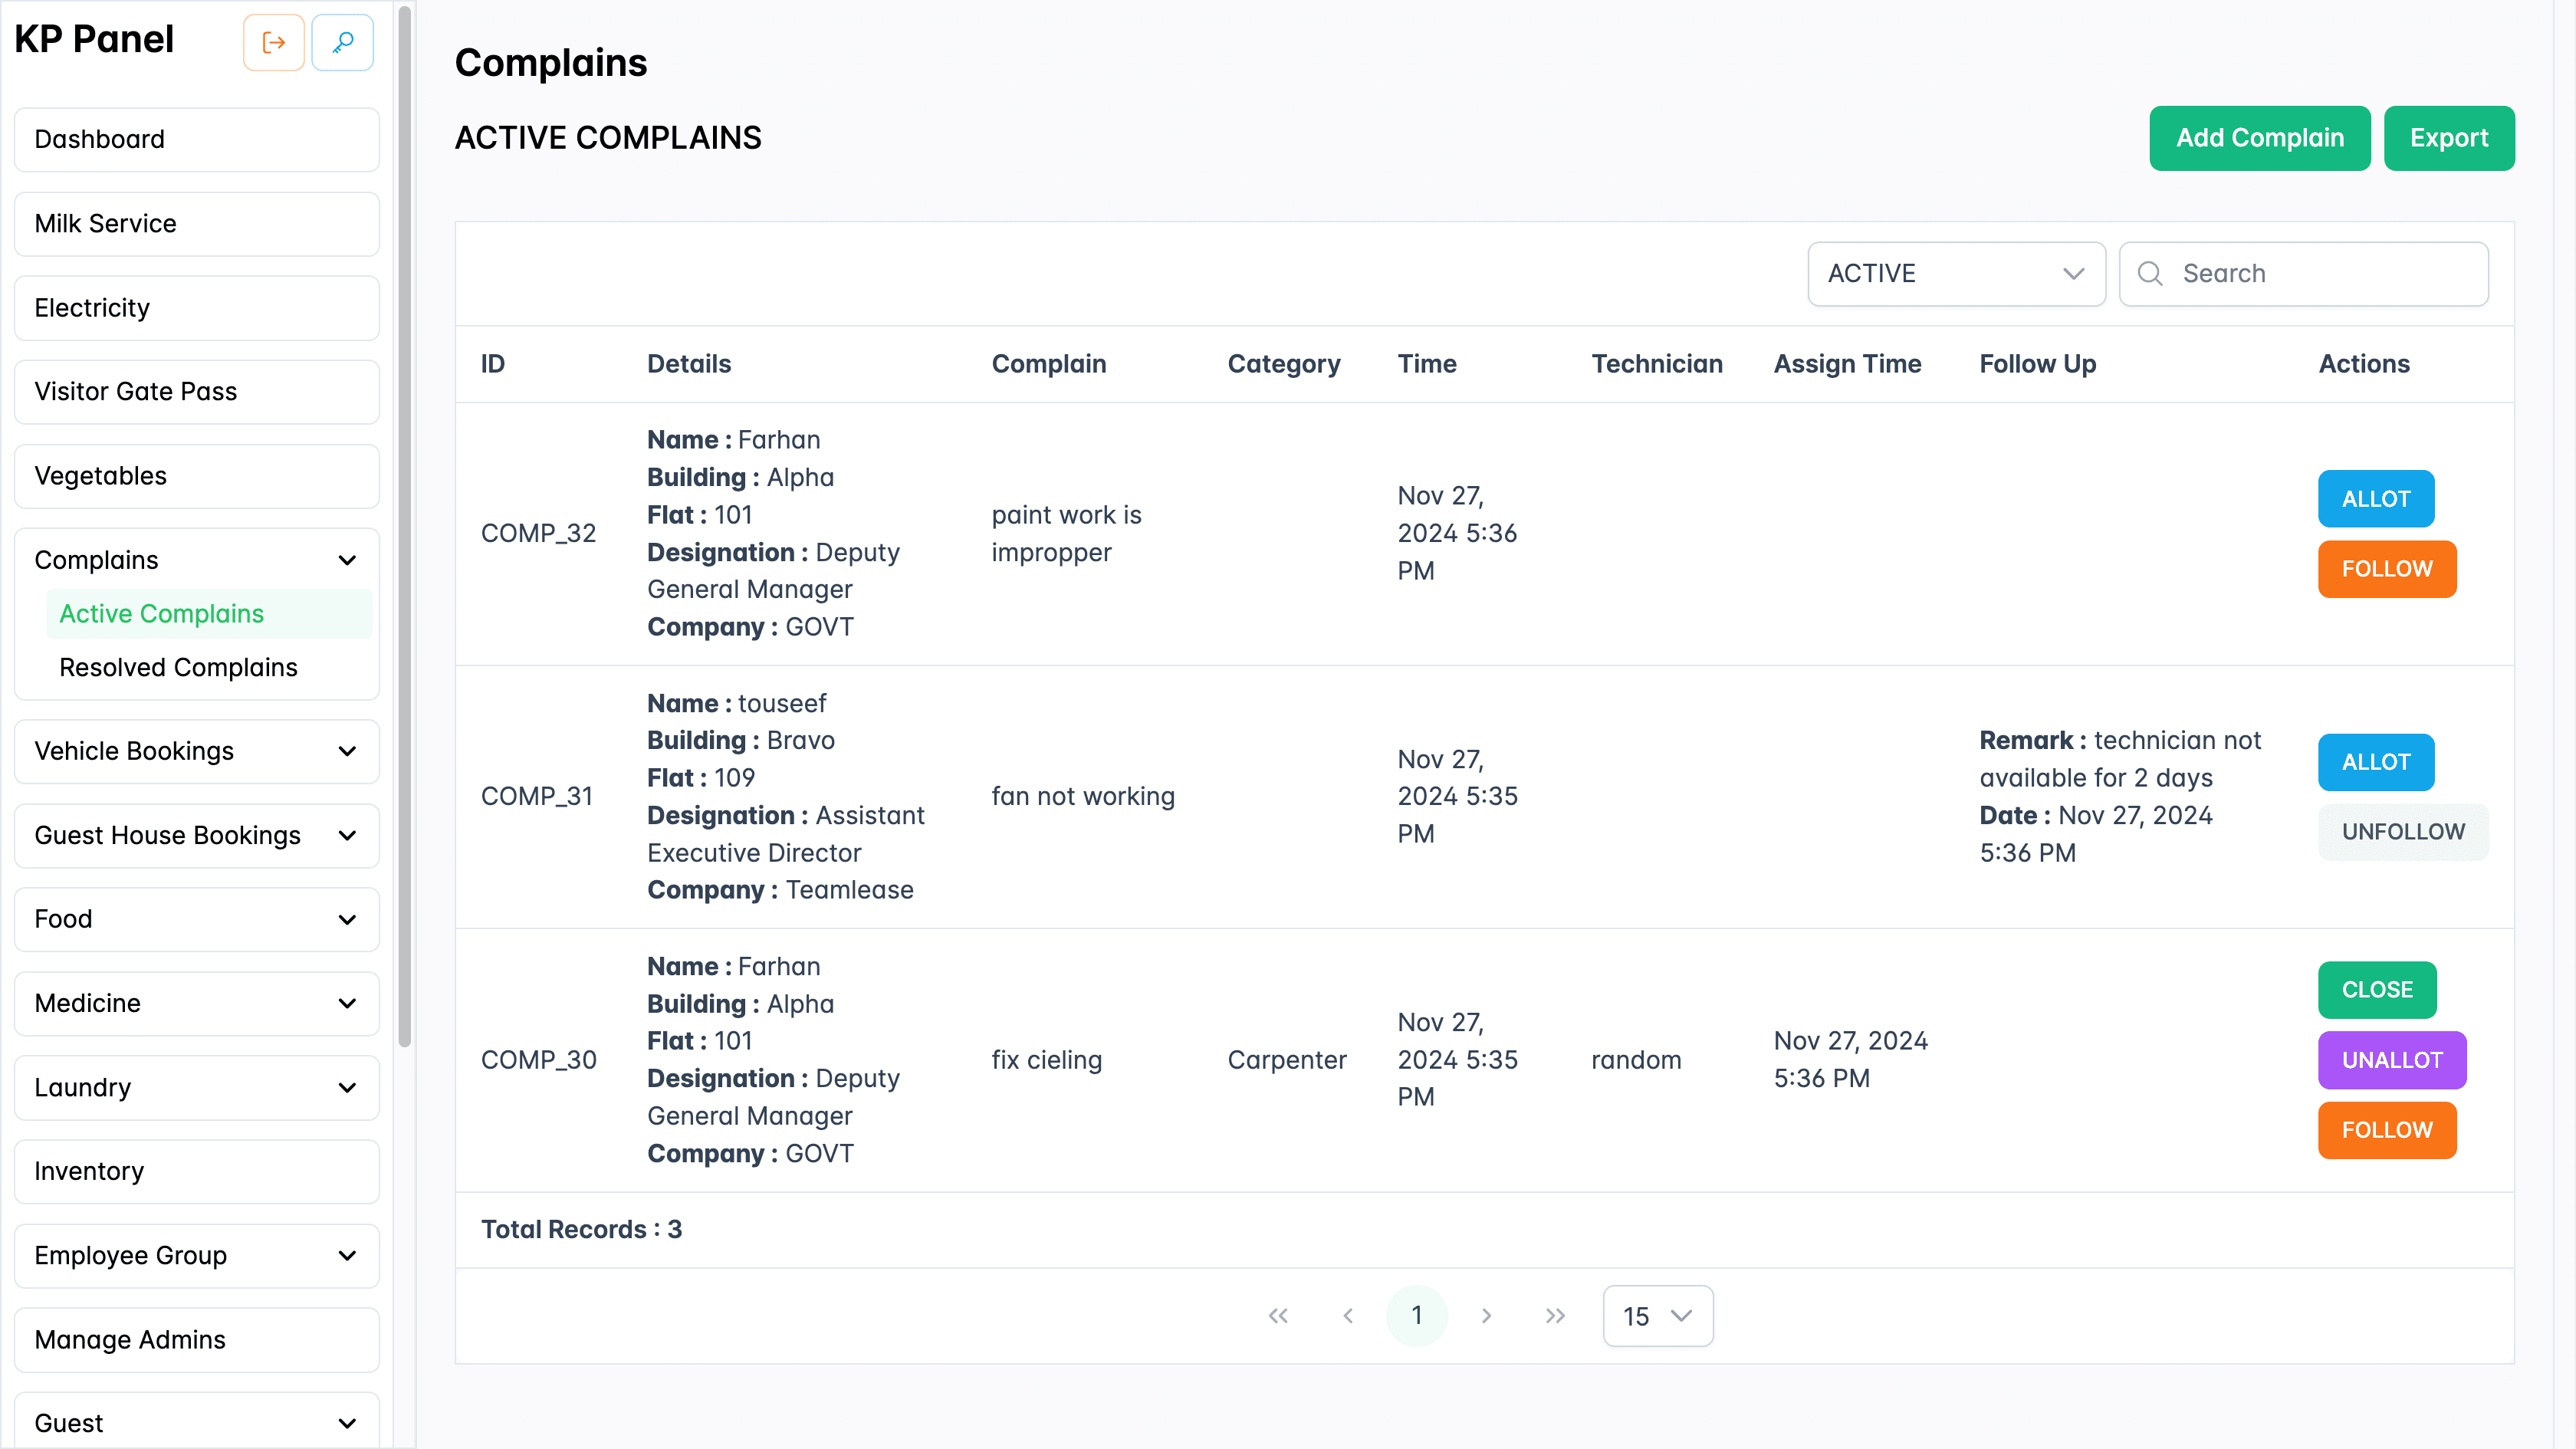Screen dimensions: 2576x1449
Task: Select Resolved Complains in the sidebar
Action: 178,667
